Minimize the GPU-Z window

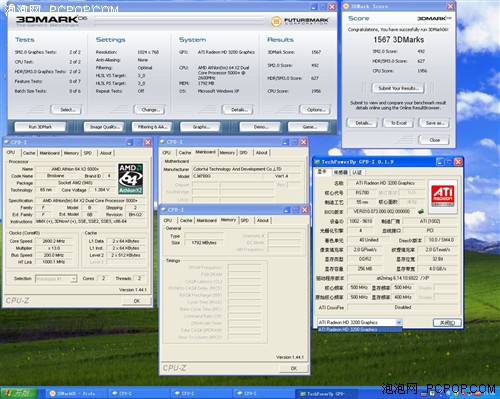click(440, 162)
